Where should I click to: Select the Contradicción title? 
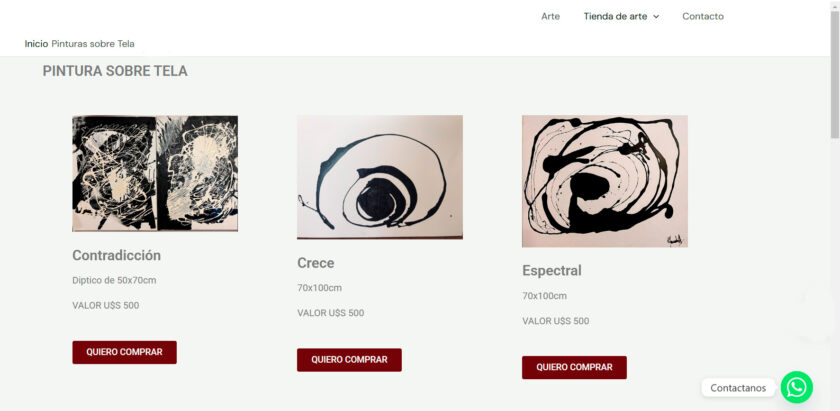[116, 256]
